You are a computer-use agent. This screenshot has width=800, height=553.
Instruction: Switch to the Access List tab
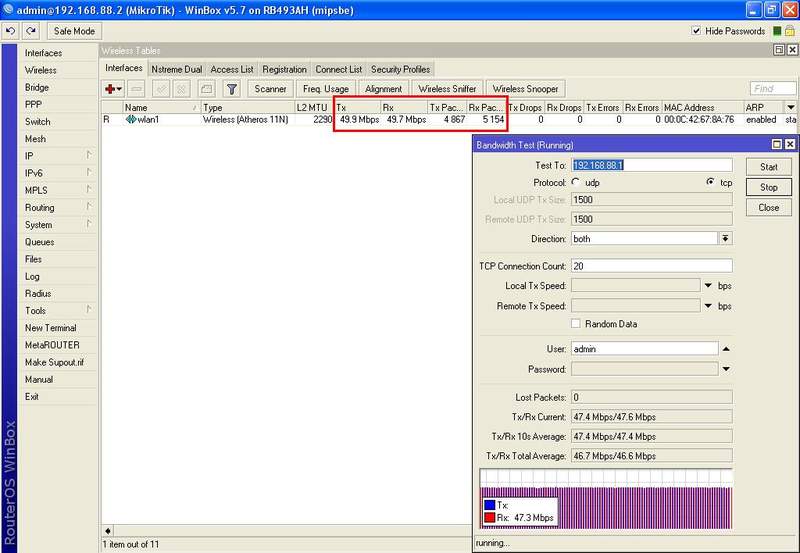pos(232,69)
